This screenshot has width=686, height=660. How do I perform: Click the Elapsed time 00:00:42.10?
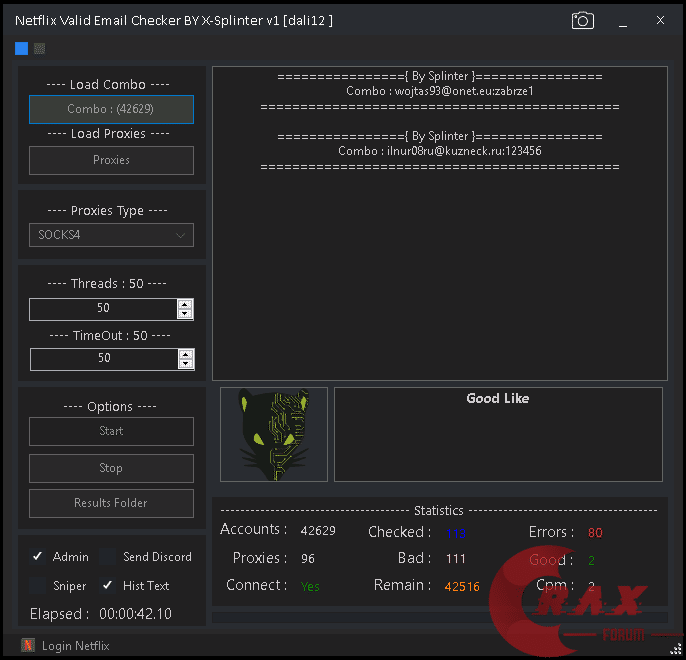point(136,614)
